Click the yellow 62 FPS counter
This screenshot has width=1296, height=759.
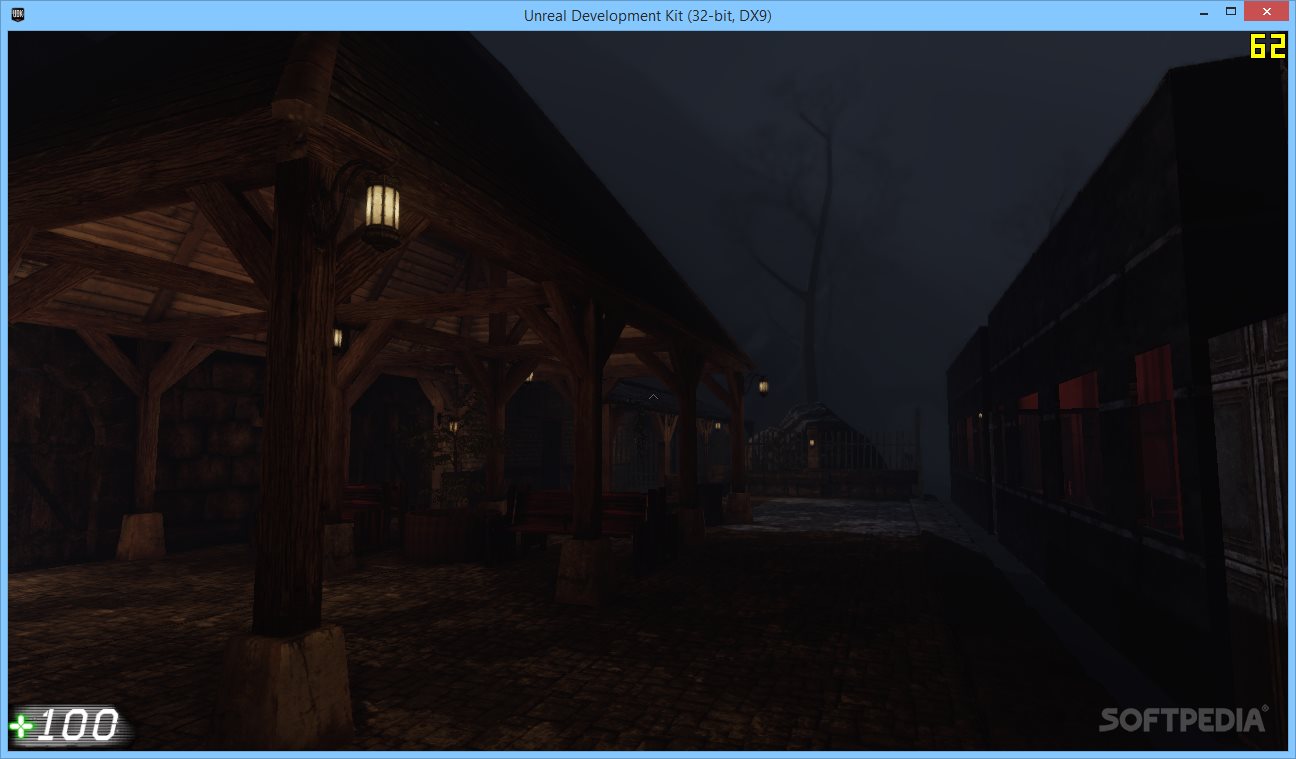[x=1267, y=47]
